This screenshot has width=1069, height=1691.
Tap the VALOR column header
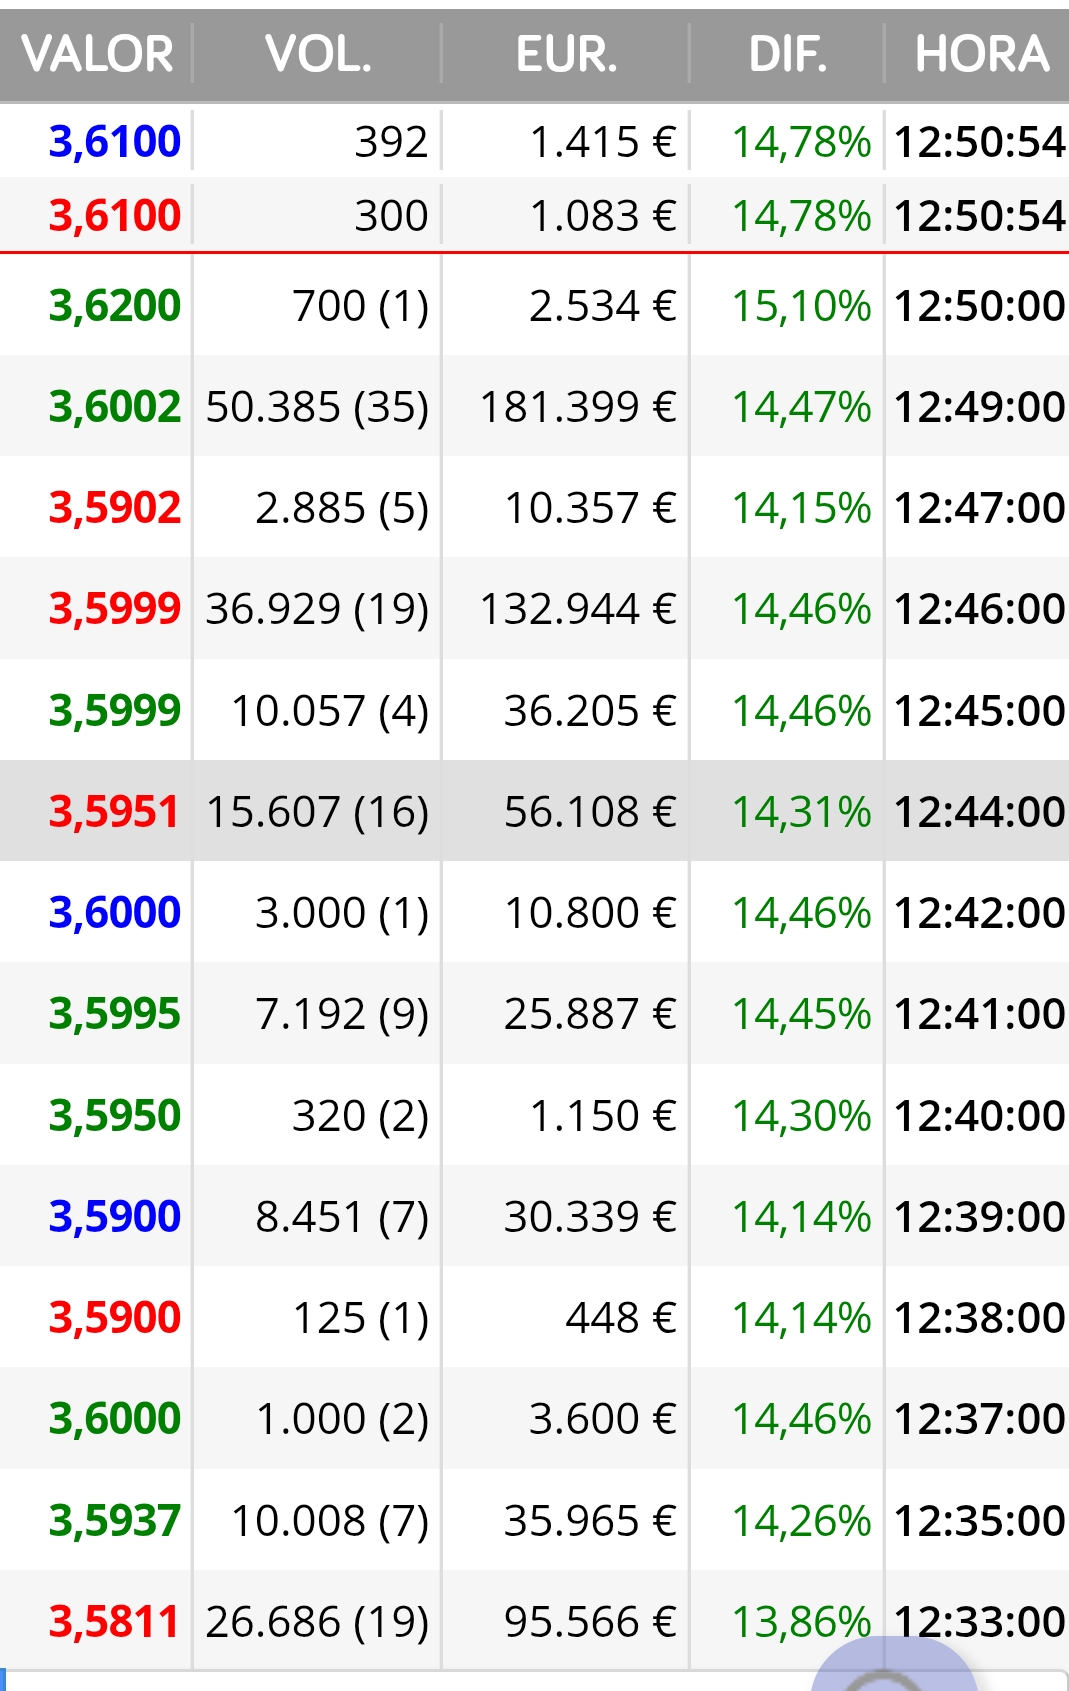[97, 54]
